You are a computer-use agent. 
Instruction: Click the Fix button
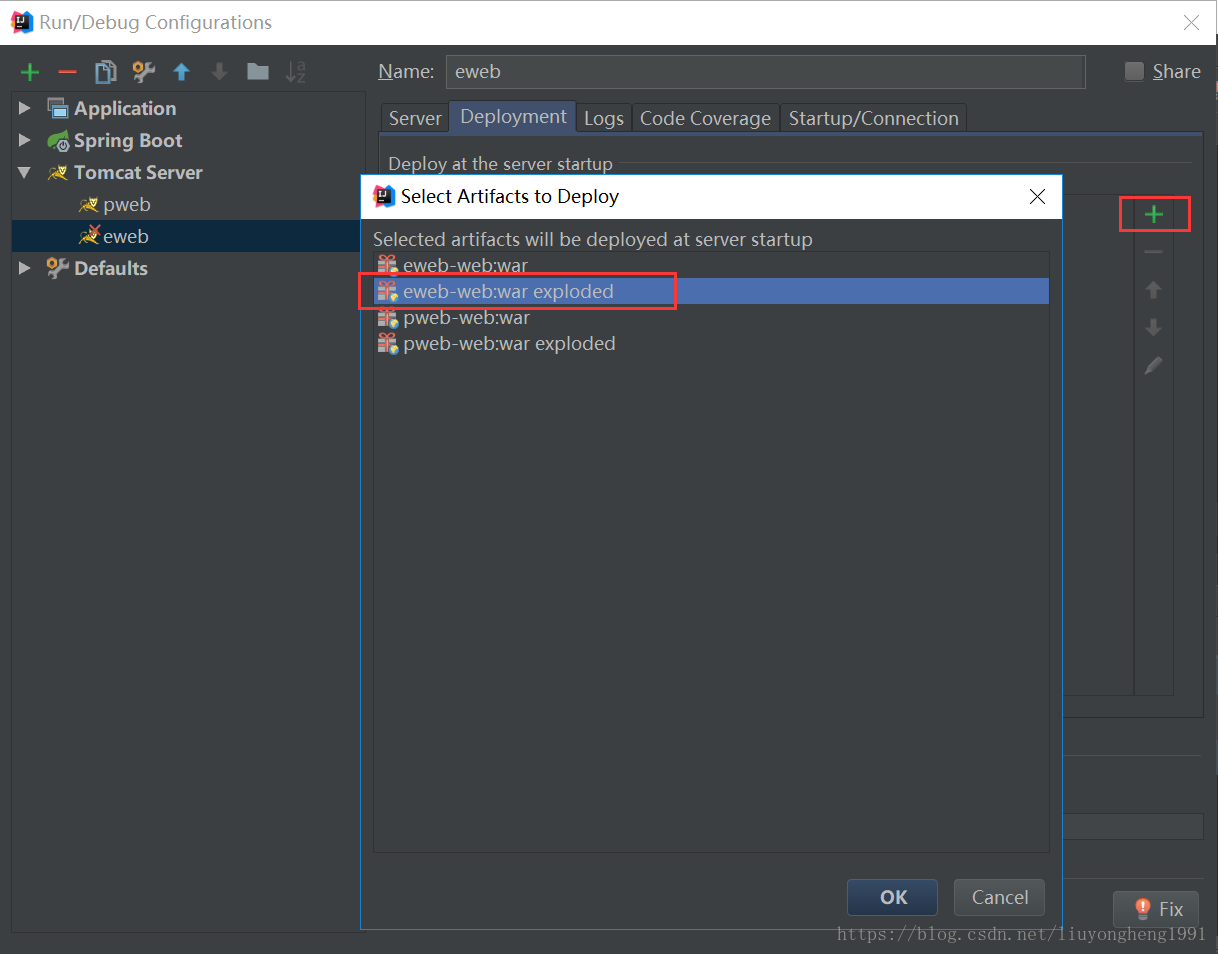coord(1157,909)
